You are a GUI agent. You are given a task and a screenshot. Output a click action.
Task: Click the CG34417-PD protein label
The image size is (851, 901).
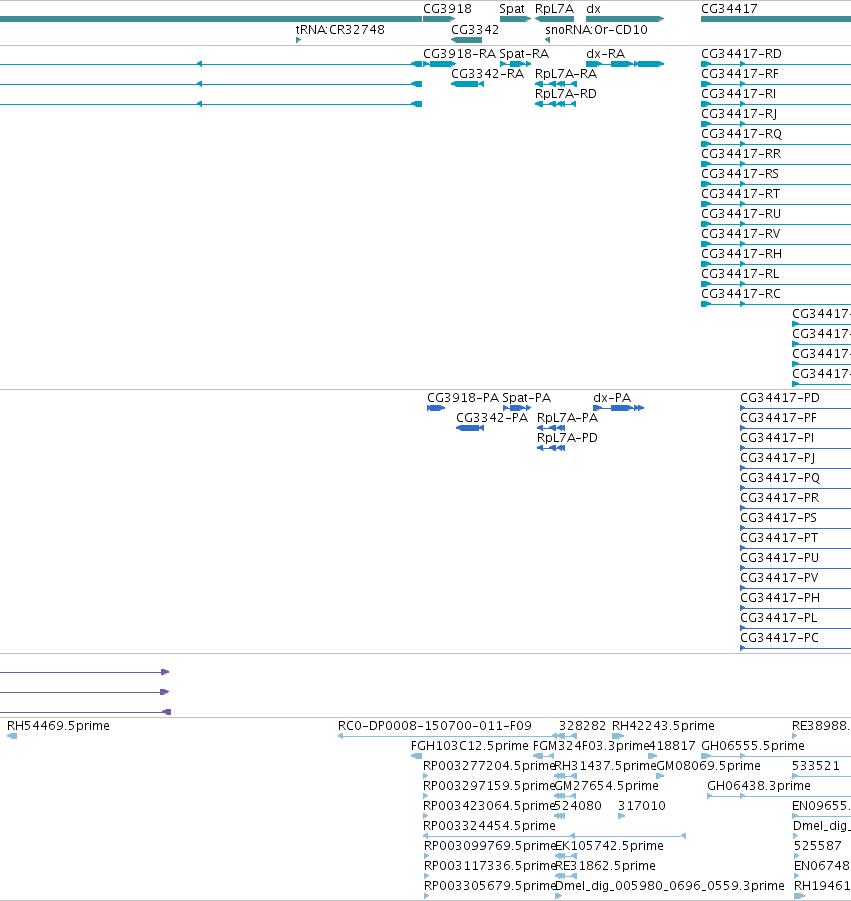pyautogui.click(x=780, y=398)
